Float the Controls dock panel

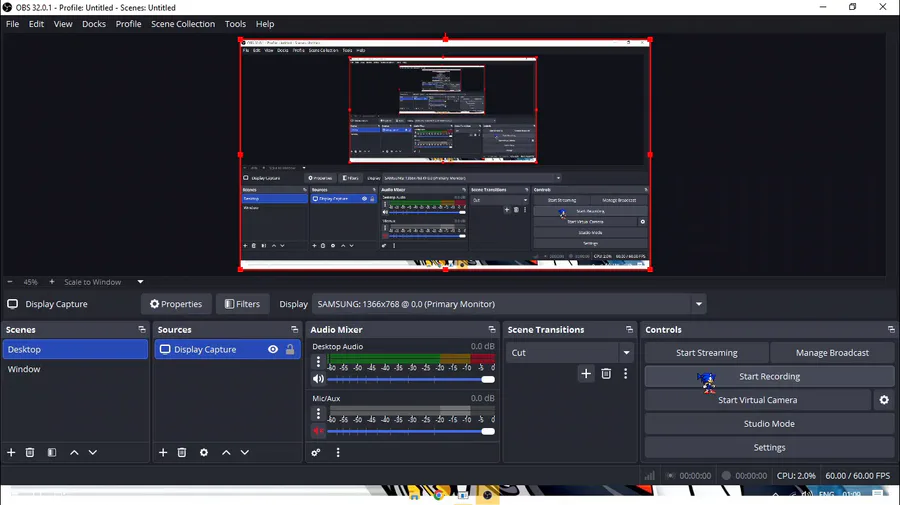[891, 329]
